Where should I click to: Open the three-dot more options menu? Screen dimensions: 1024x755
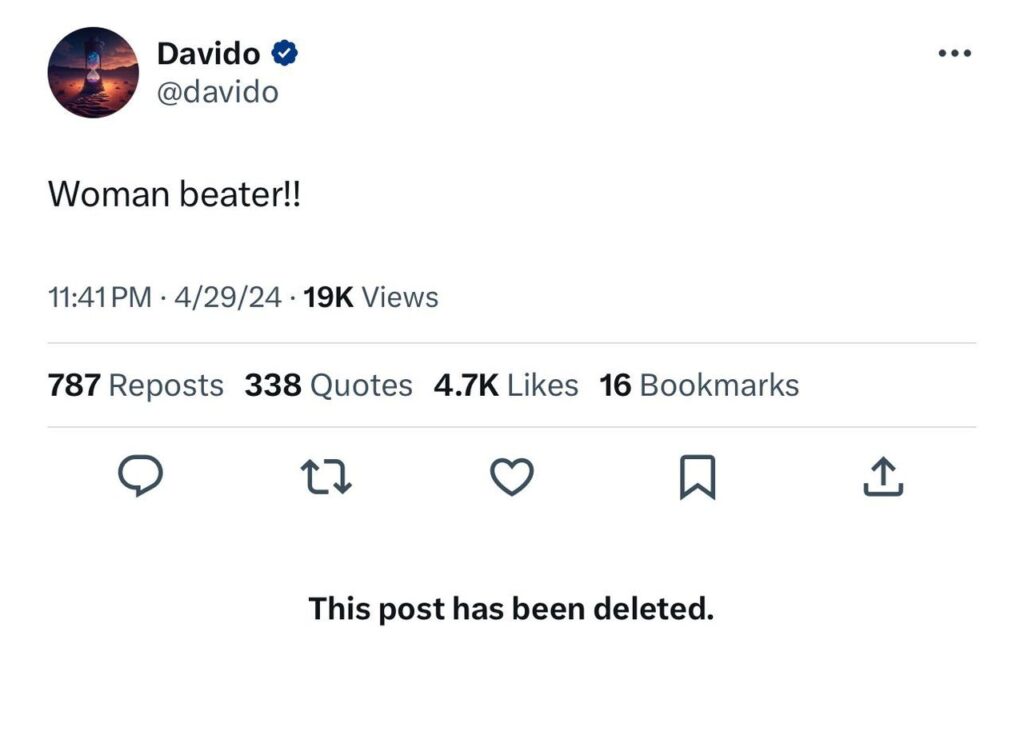954,54
